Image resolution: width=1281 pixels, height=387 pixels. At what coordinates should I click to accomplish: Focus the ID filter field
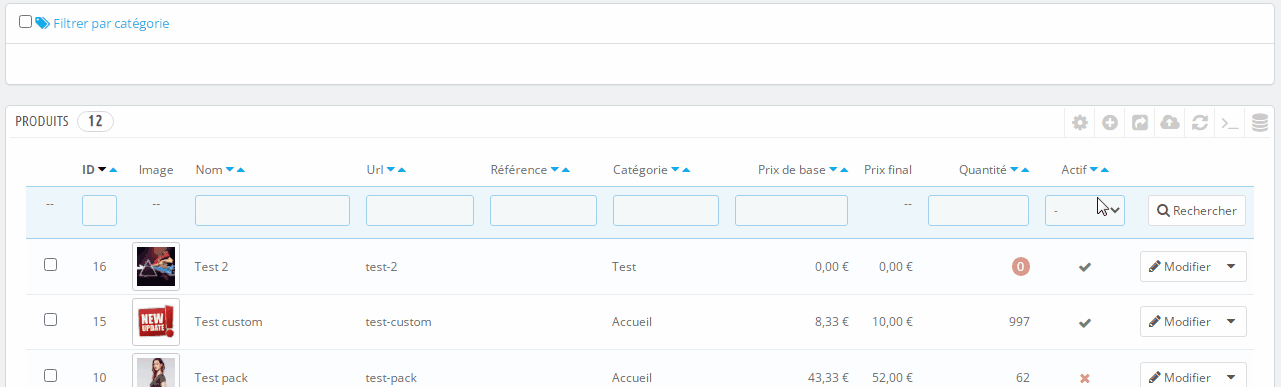click(99, 210)
